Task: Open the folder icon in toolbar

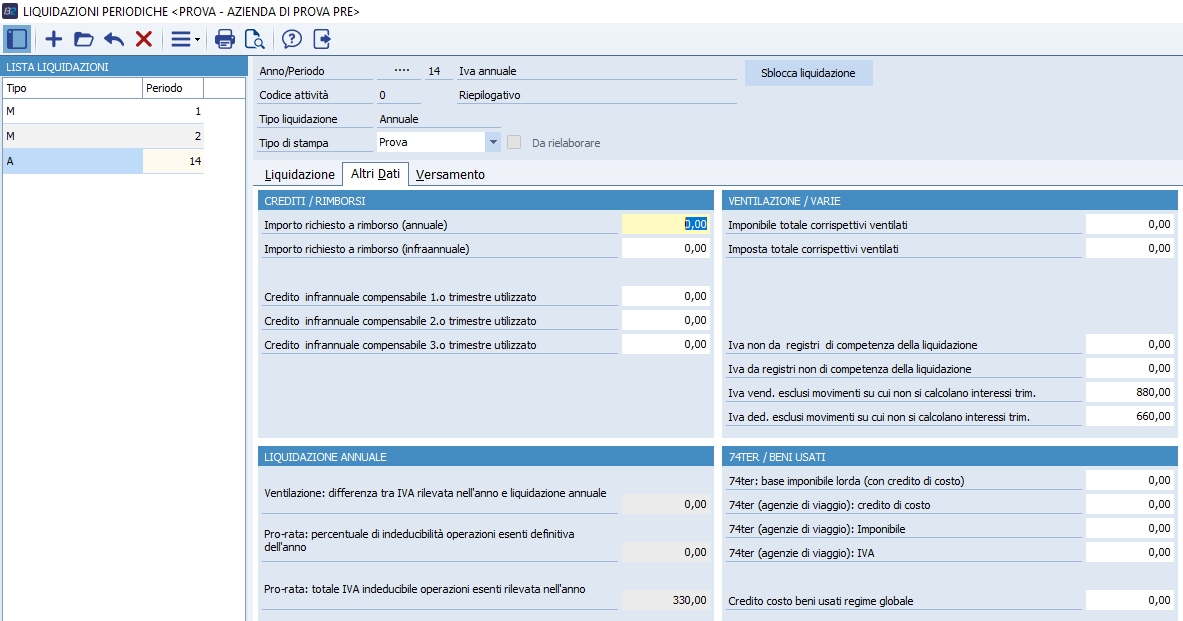Action: tap(84, 39)
